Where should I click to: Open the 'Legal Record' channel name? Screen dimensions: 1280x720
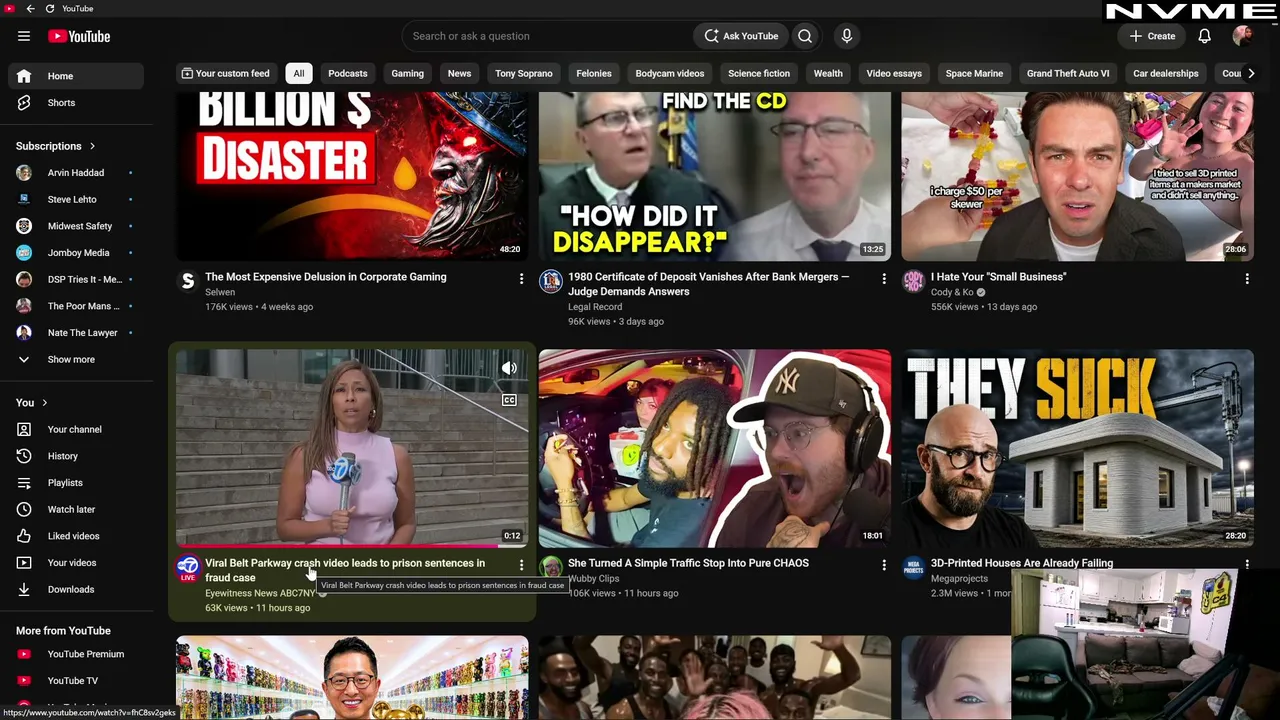[595, 307]
